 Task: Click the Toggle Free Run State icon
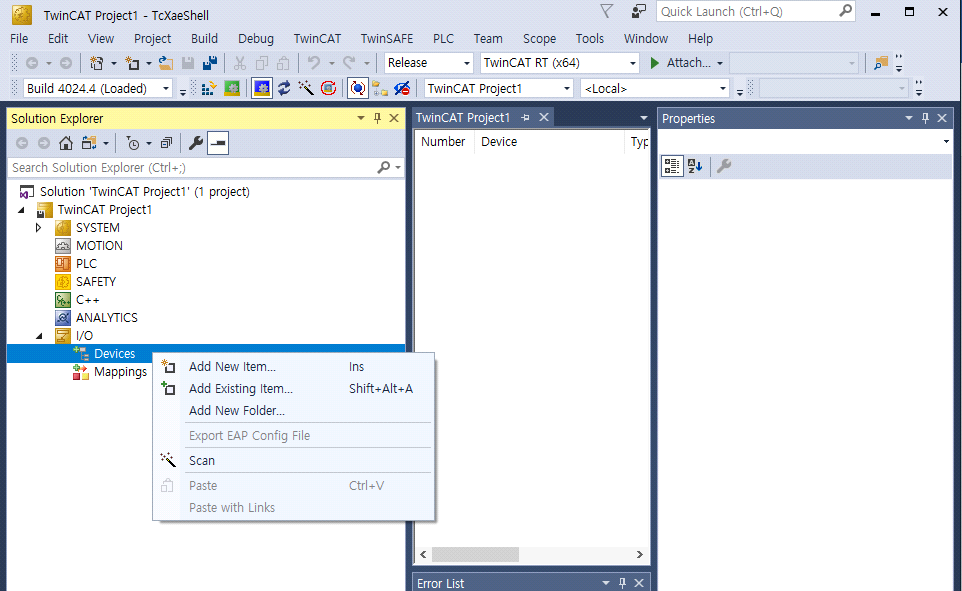(x=329, y=88)
